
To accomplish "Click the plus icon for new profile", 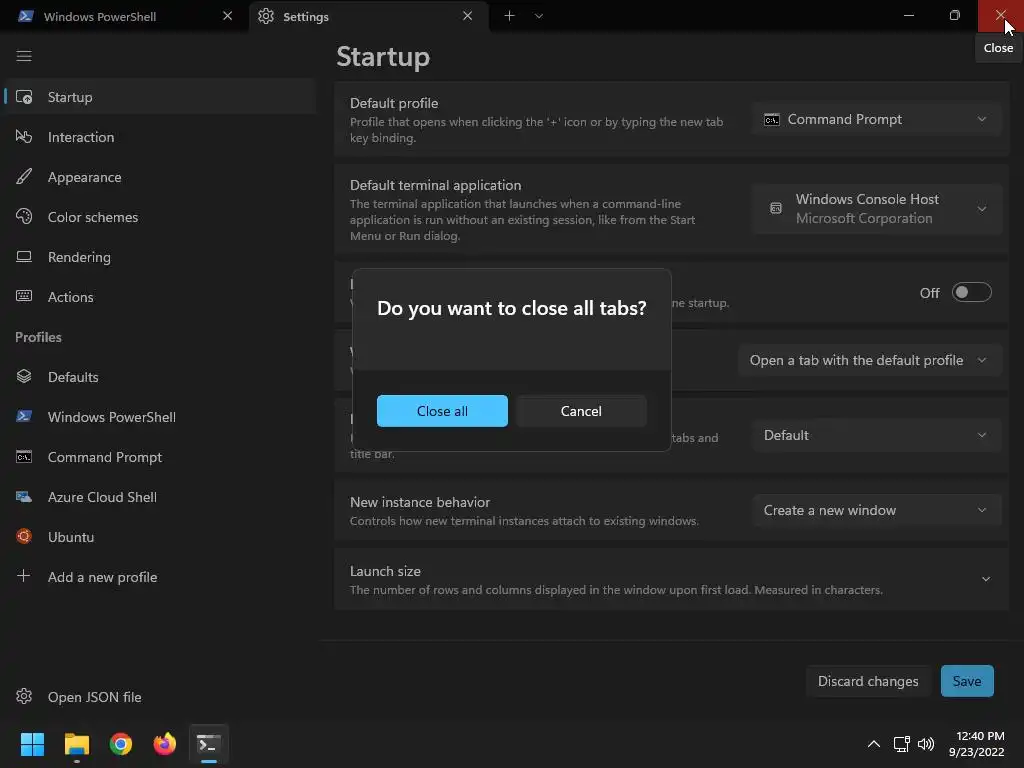I will pos(24,576).
